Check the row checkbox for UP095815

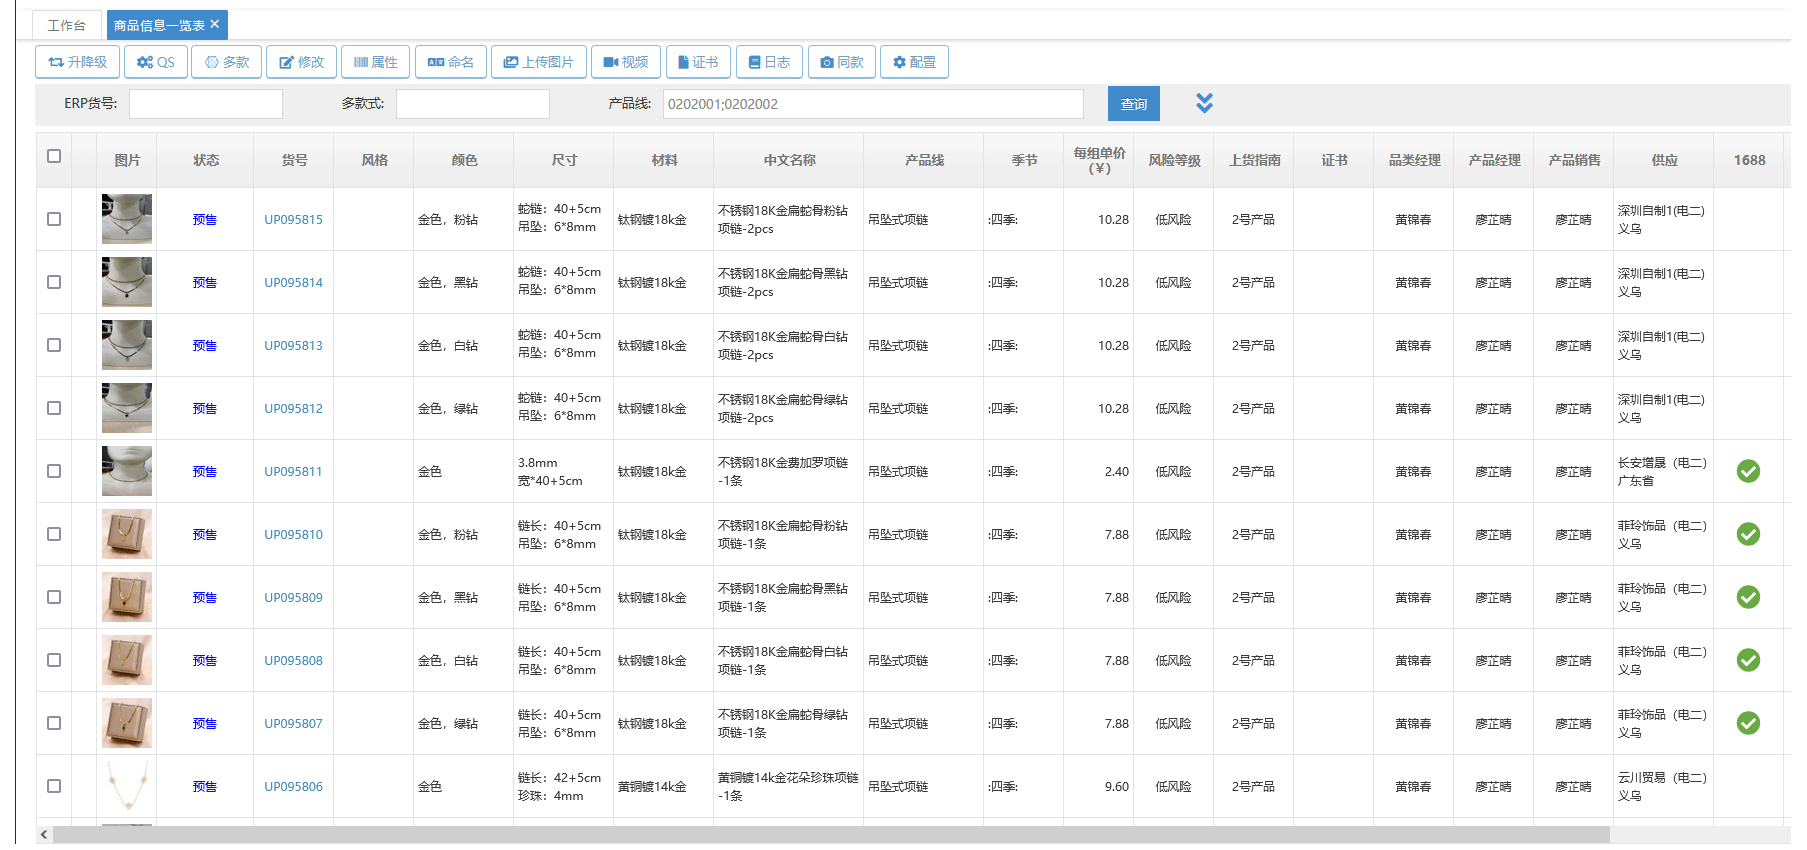point(54,219)
